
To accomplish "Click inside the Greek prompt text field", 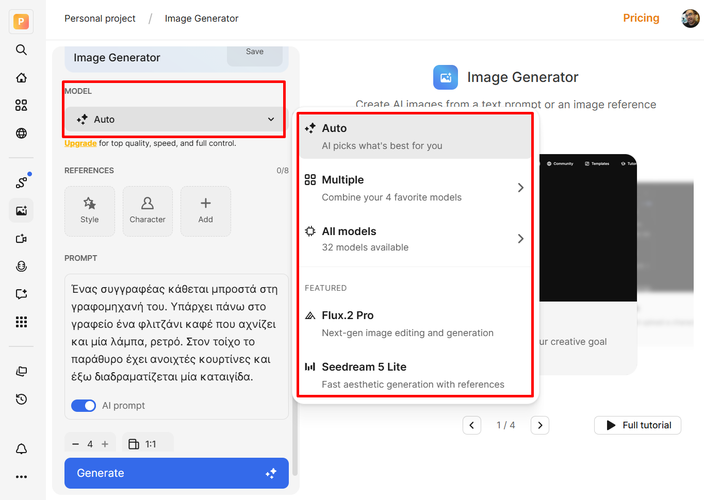I will tap(176, 332).
